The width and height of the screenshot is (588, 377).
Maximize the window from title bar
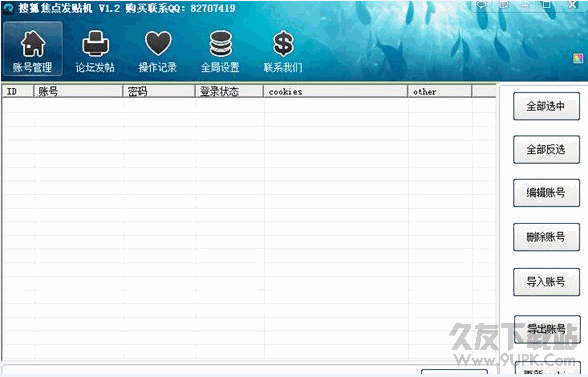coord(546,5)
